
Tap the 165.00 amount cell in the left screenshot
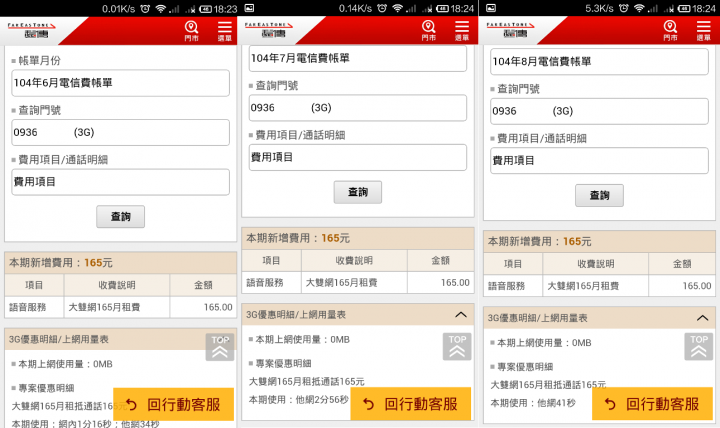coord(203,307)
